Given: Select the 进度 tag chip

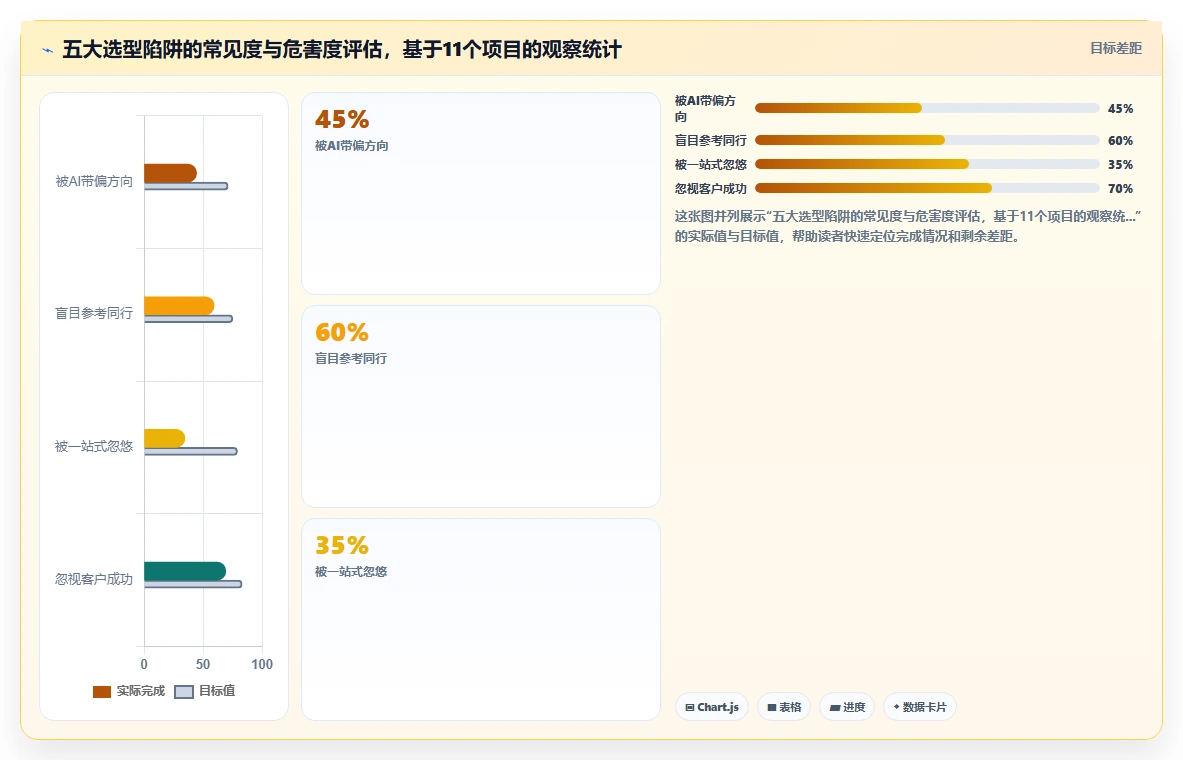Looking at the screenshot, I should (847, 707).
